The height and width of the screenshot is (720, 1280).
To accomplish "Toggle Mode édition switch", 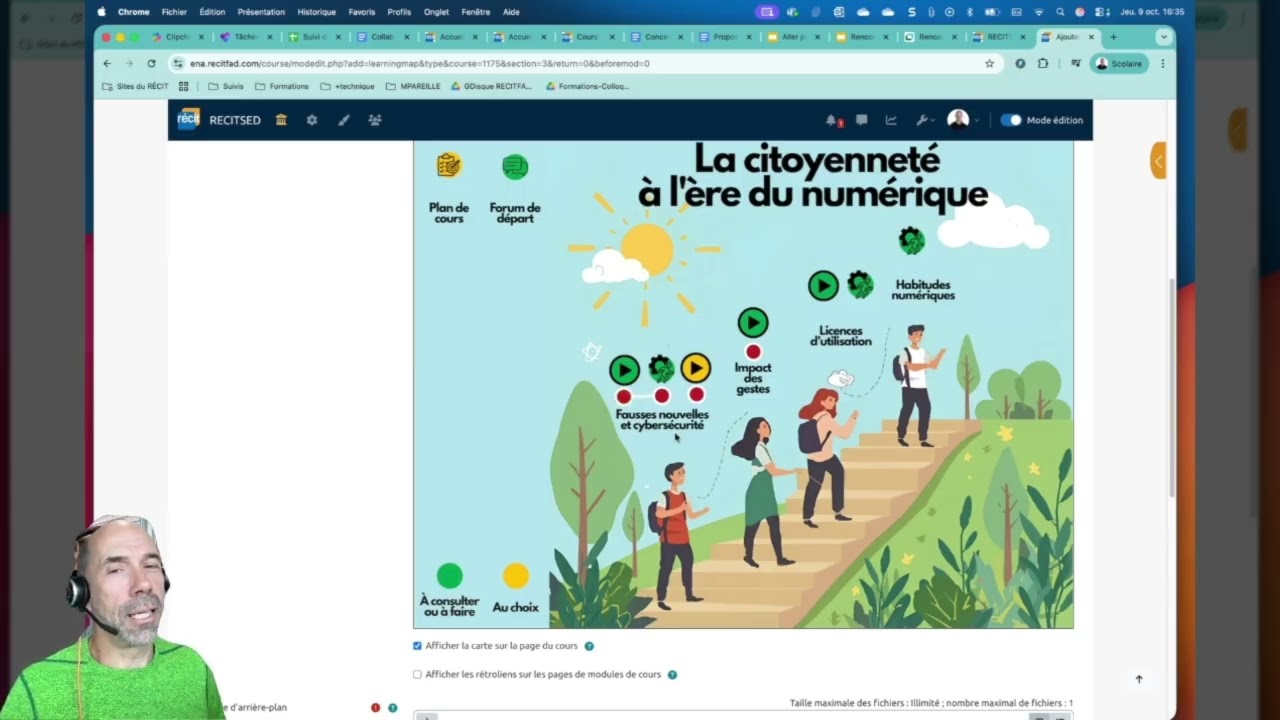I will click(1012, 120).
